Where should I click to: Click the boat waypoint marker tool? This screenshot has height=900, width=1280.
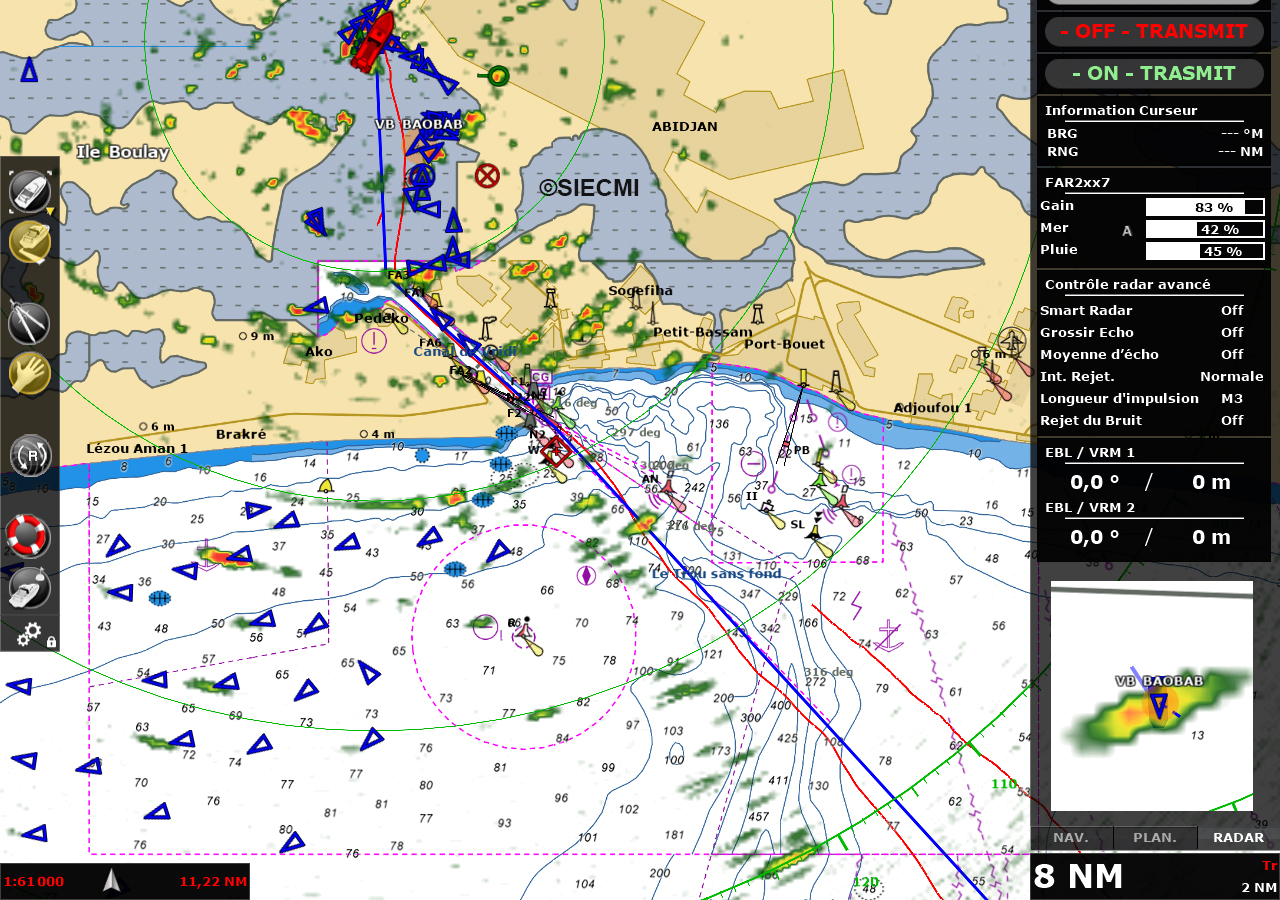pyautogui.click(x=29, y=588)
